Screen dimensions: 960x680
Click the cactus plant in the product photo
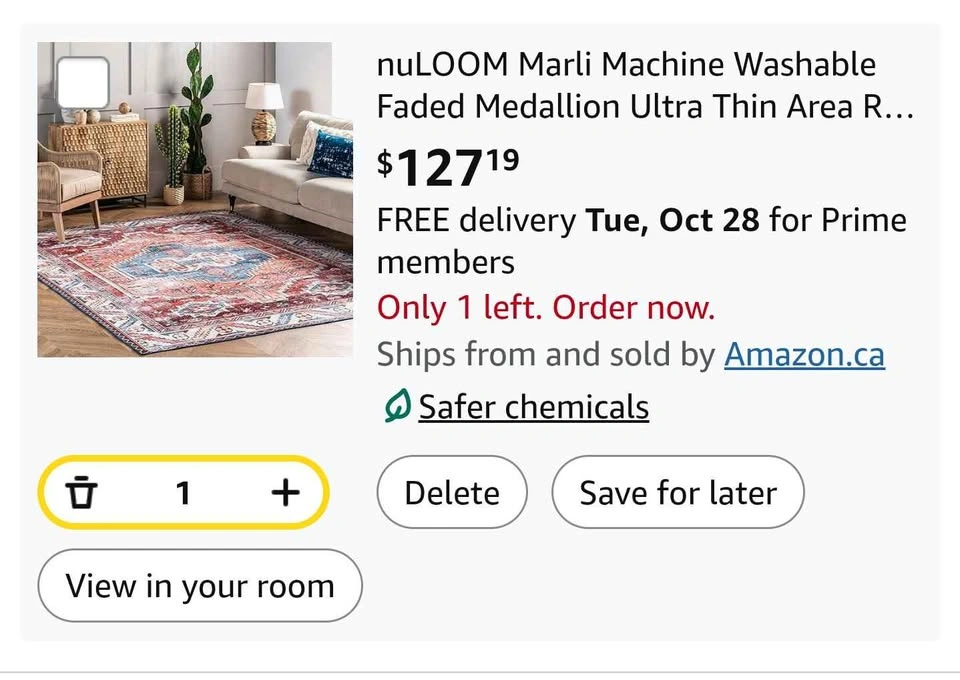tap(175, 150)
